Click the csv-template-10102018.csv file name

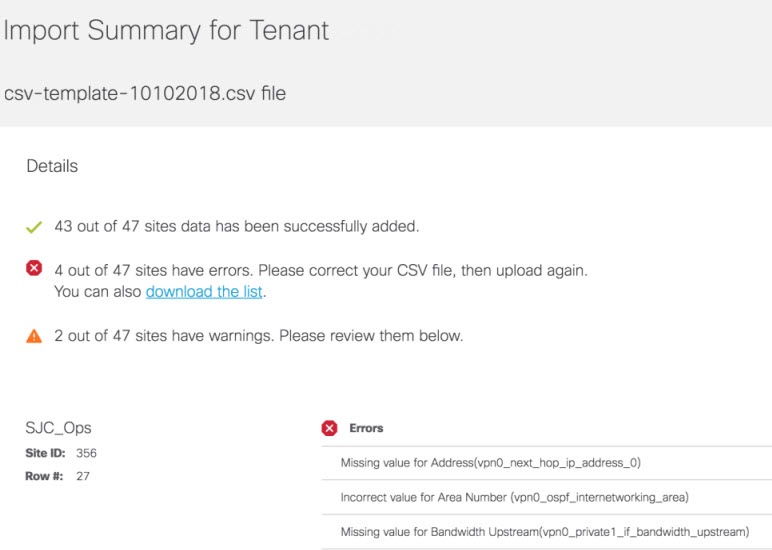click(x=145, y=94)
